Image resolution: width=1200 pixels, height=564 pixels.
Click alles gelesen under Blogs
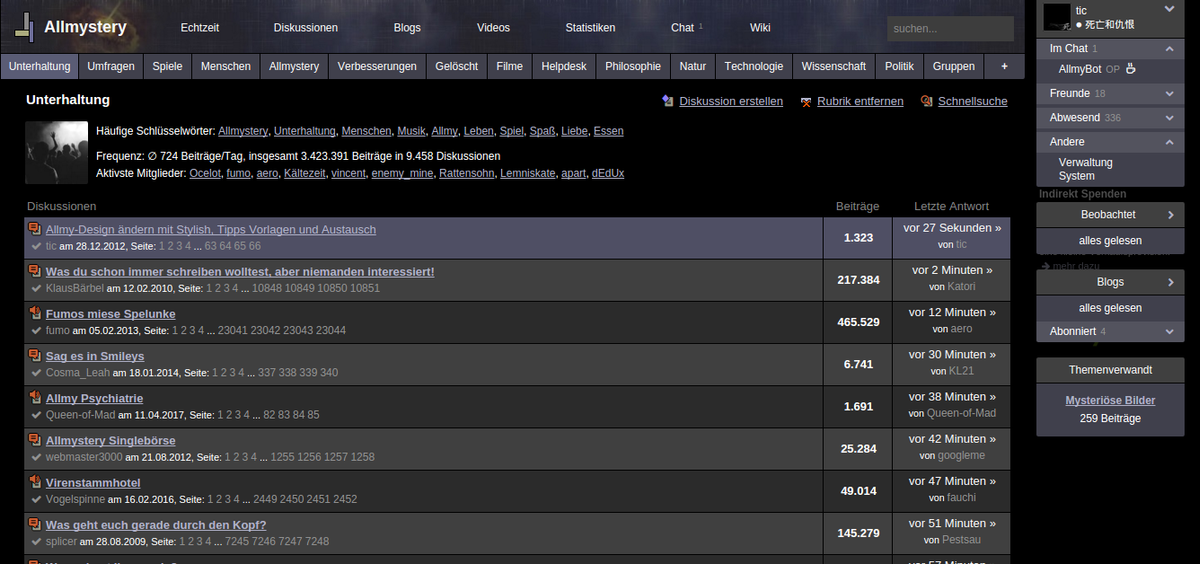pyautogui.click(x=1110, y=308)
